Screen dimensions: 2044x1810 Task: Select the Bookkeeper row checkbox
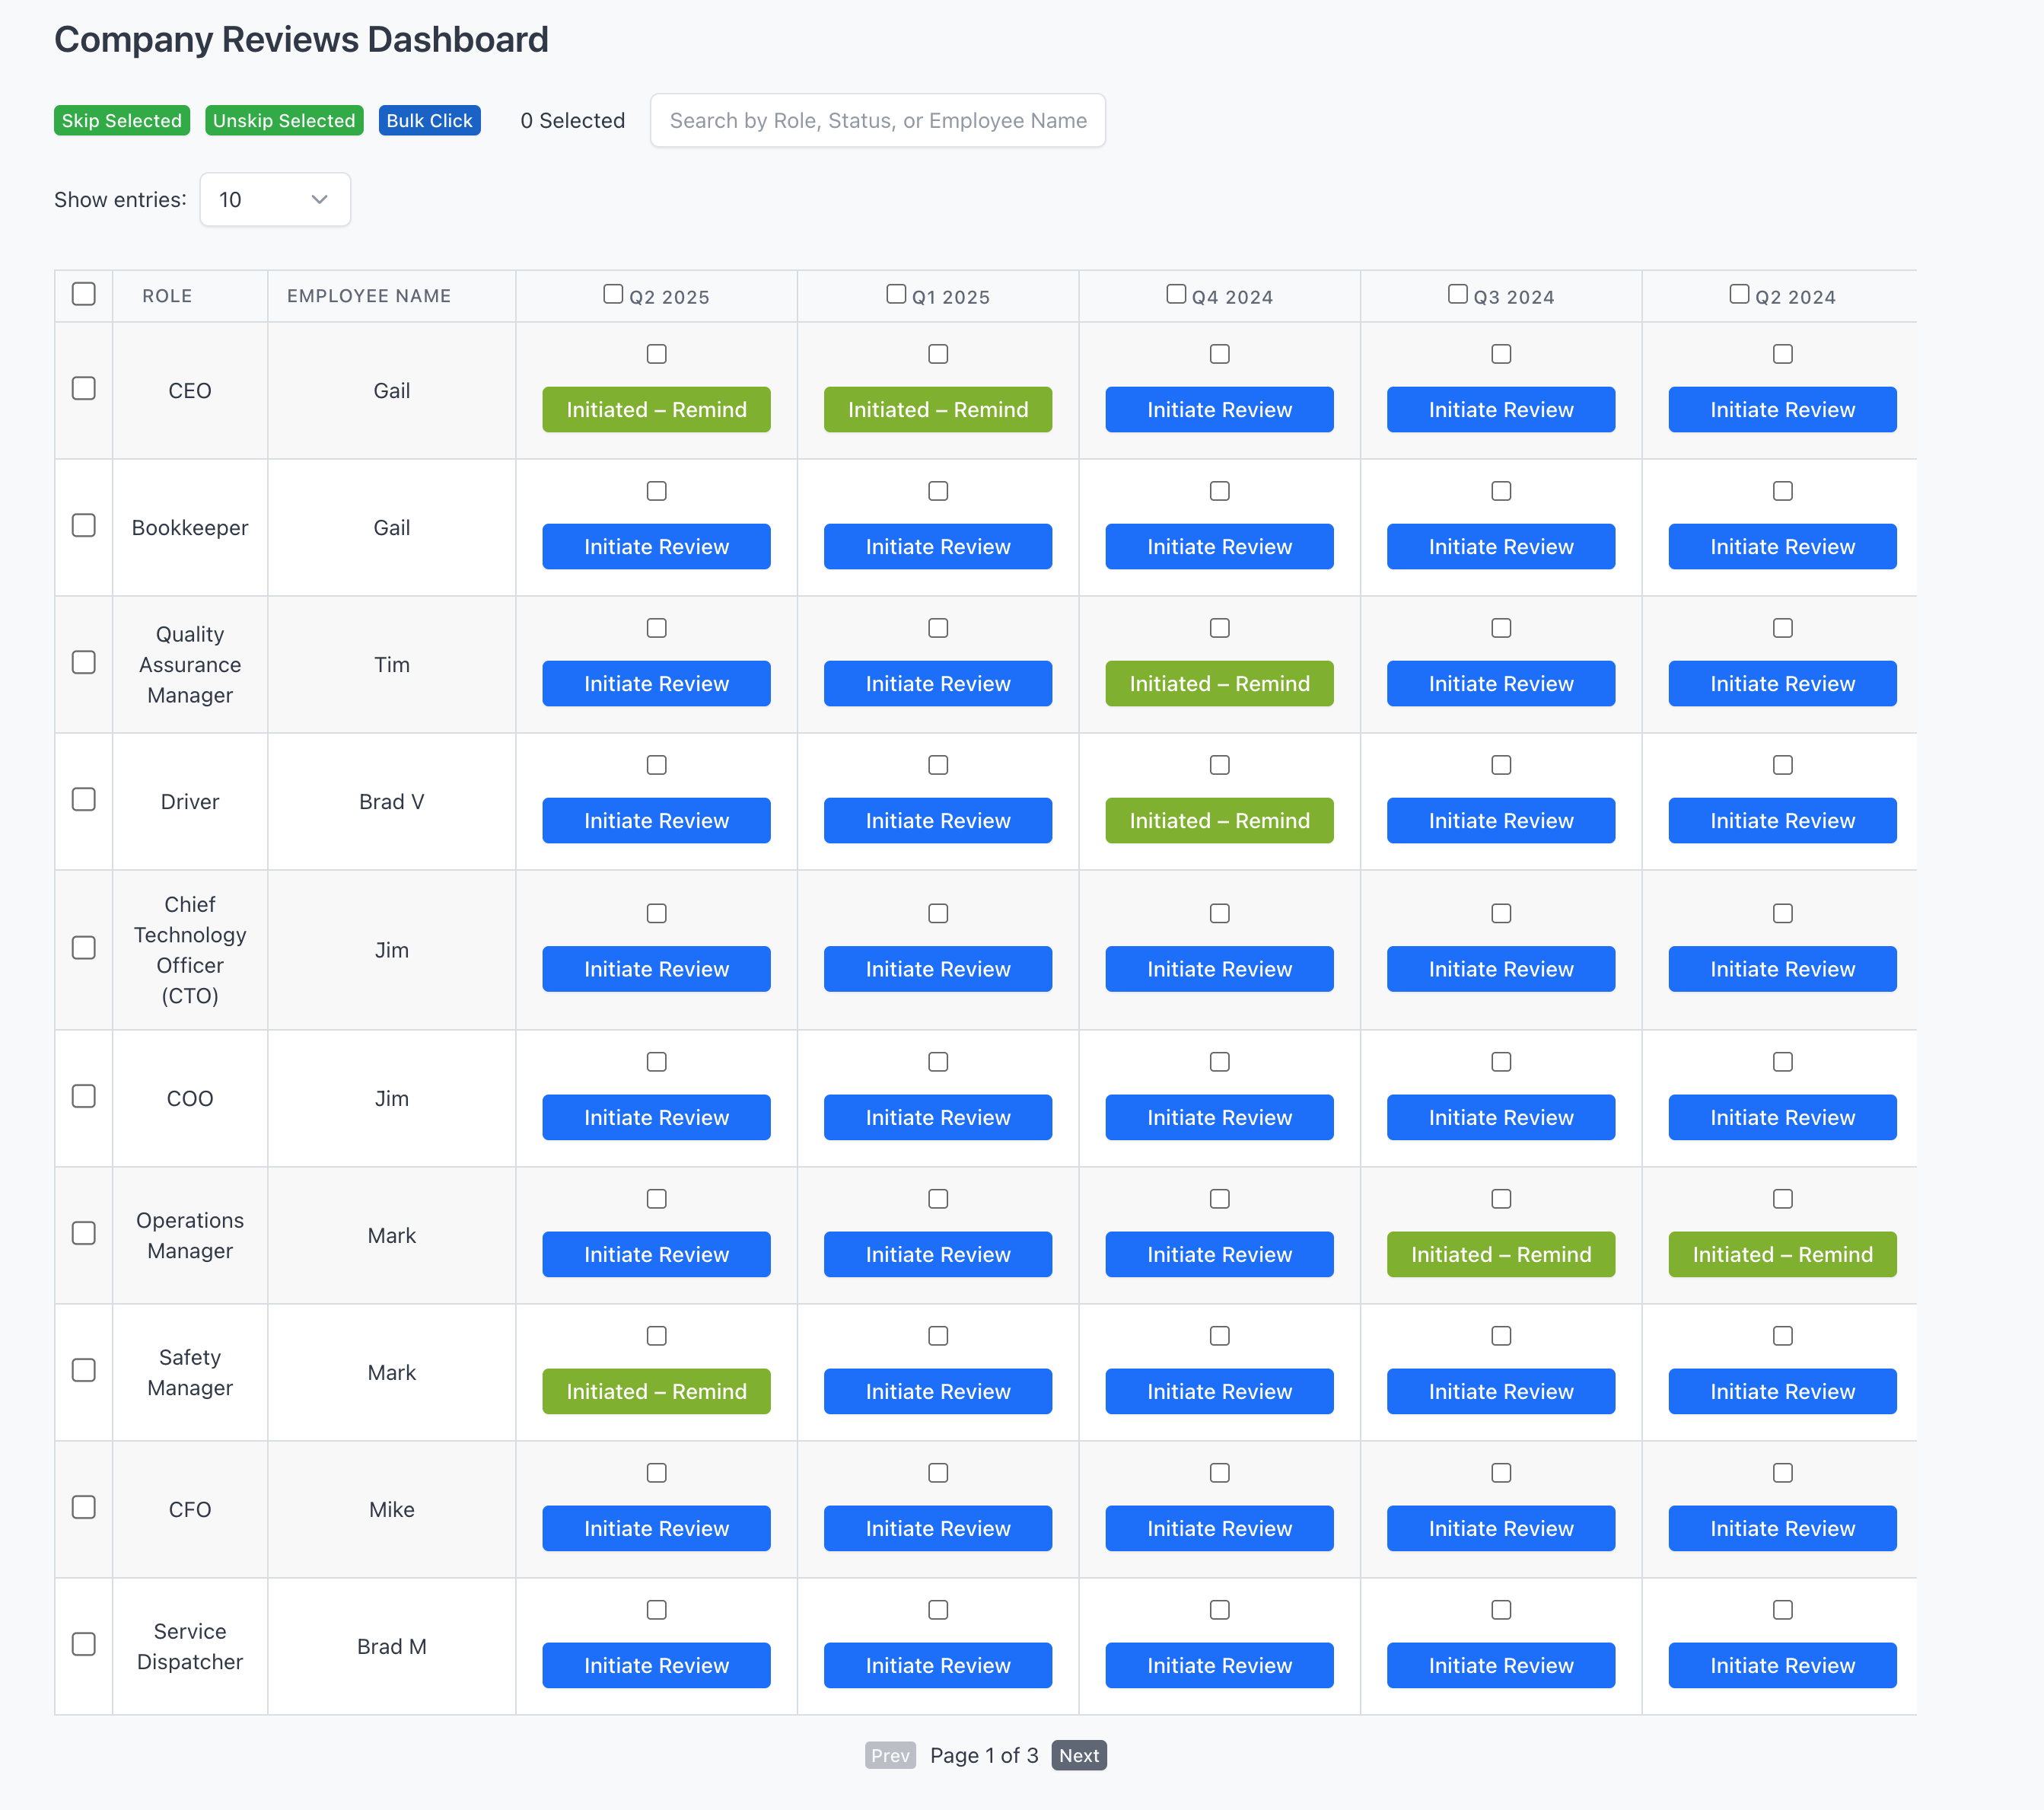pos(84,525)
